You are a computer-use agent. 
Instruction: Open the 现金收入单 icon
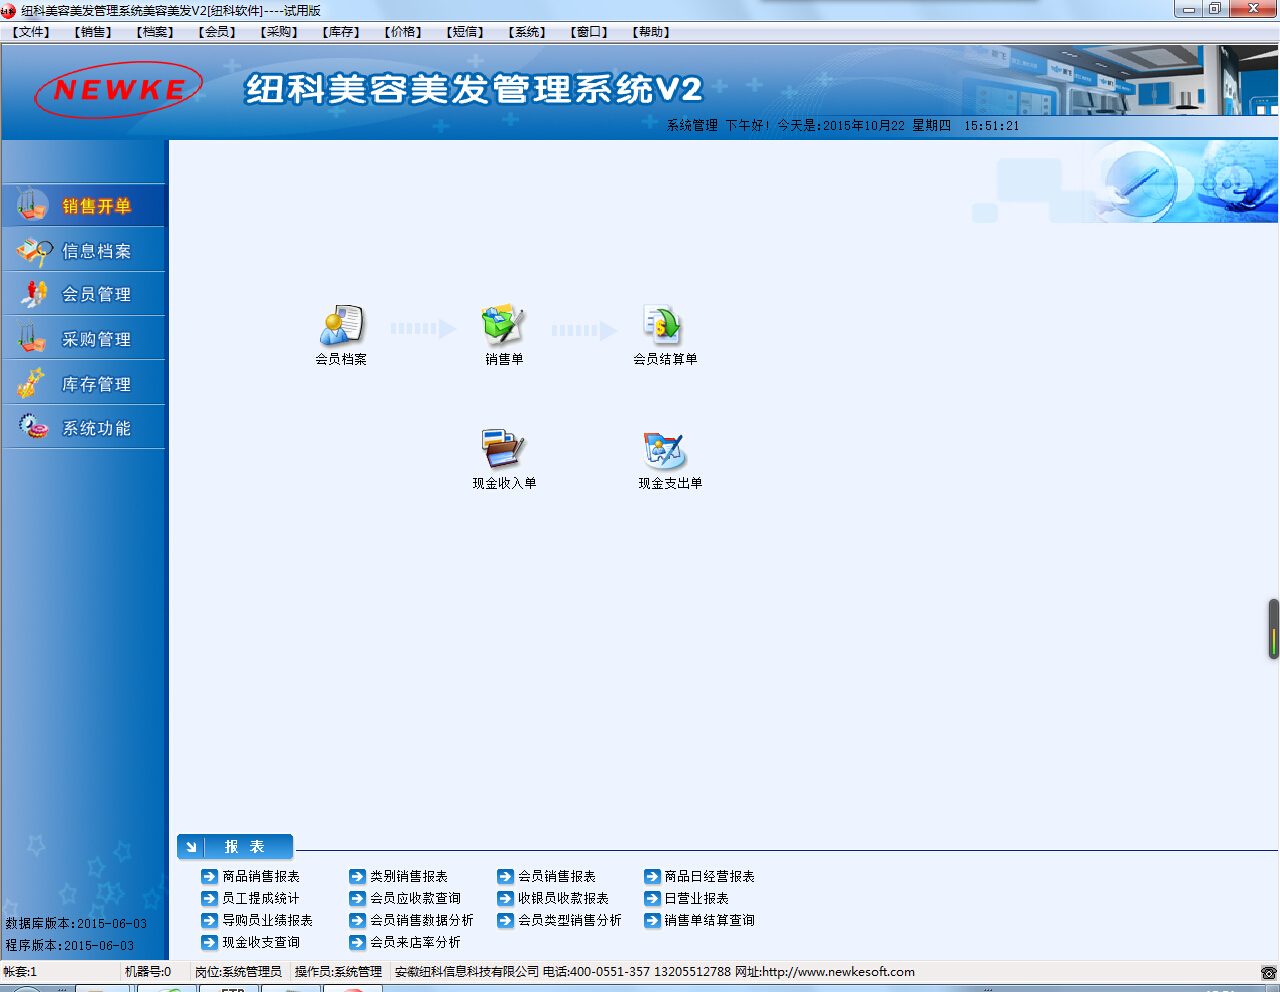(x=503, y=451)
